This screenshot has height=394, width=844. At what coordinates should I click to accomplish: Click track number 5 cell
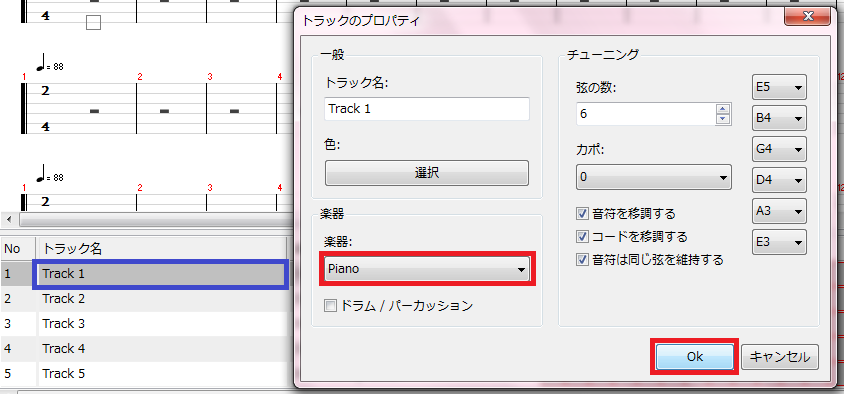point(18,374)
